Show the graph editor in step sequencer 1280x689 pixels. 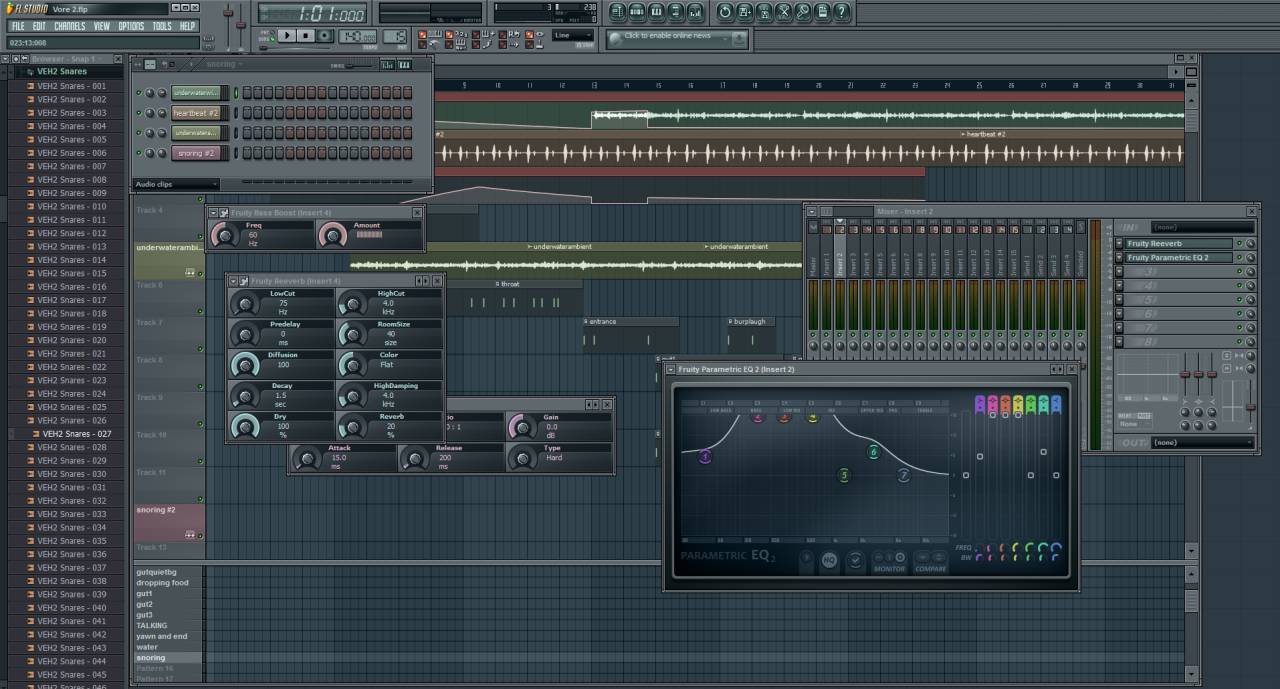tap(387, 64)
